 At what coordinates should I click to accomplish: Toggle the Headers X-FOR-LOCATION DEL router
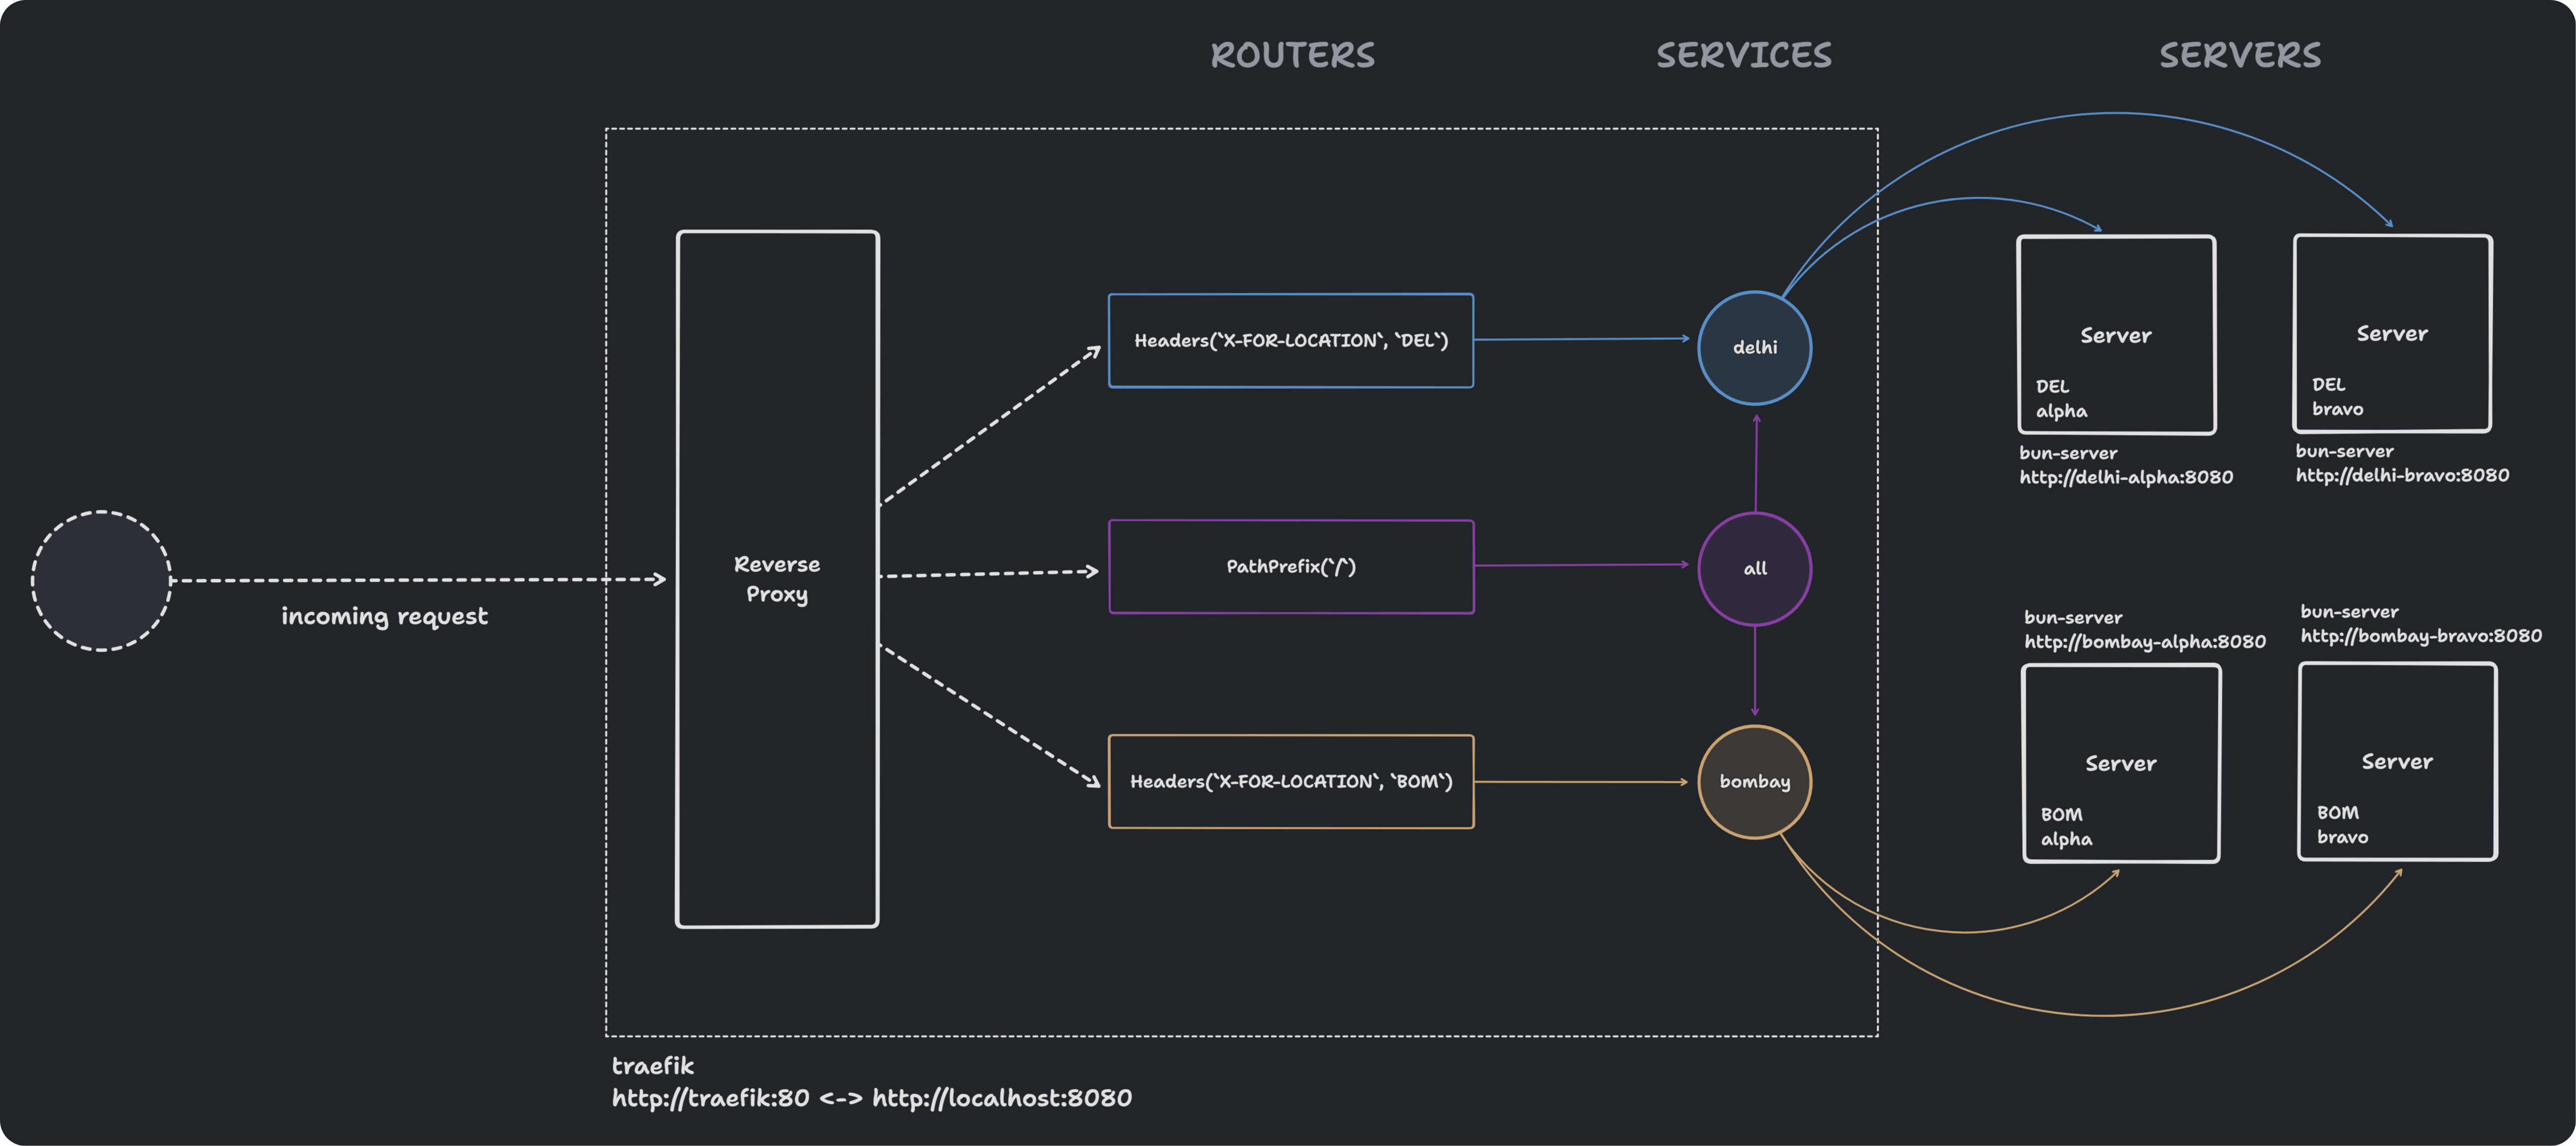[1290, 341]
